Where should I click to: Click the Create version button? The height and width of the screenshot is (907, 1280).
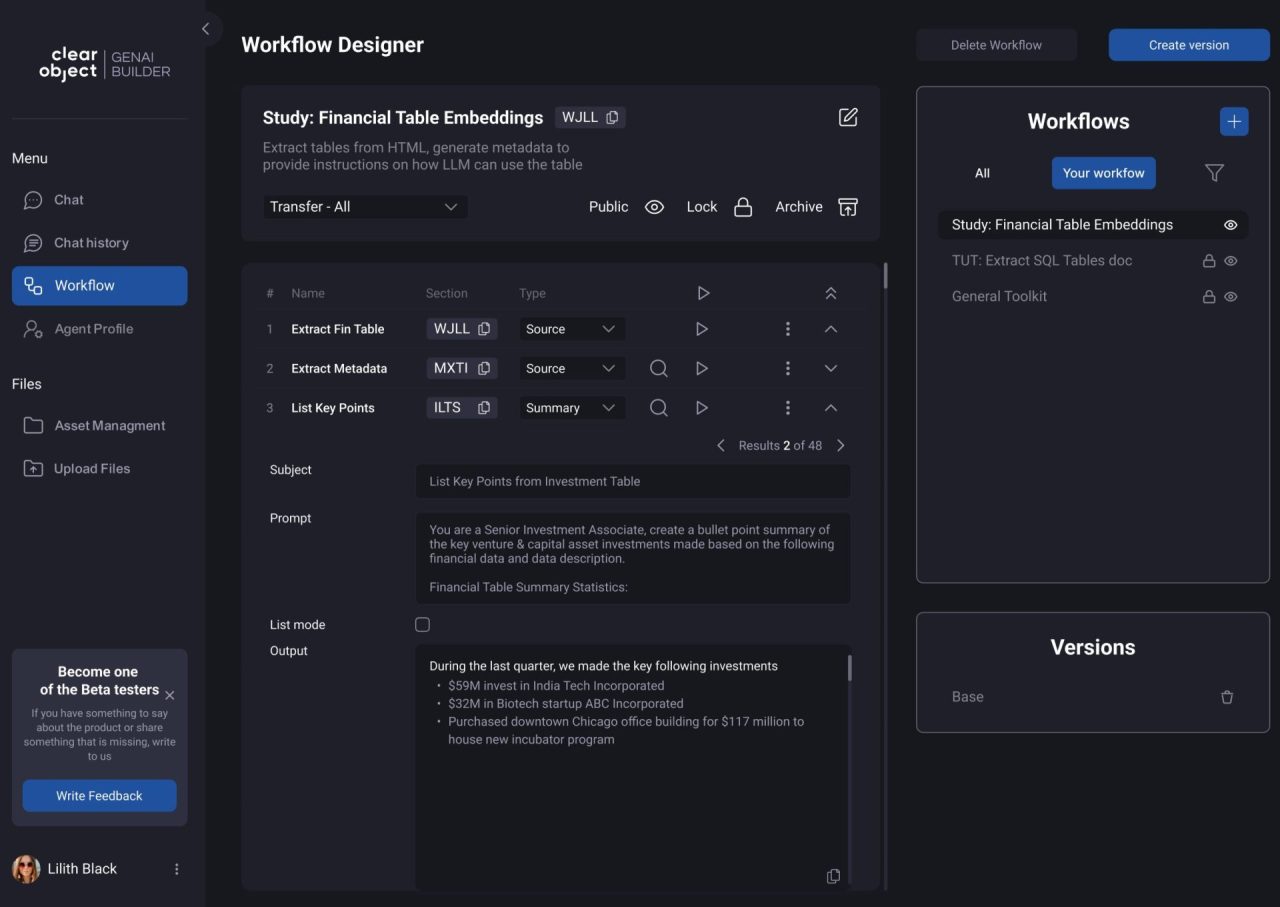[1188, 44]
